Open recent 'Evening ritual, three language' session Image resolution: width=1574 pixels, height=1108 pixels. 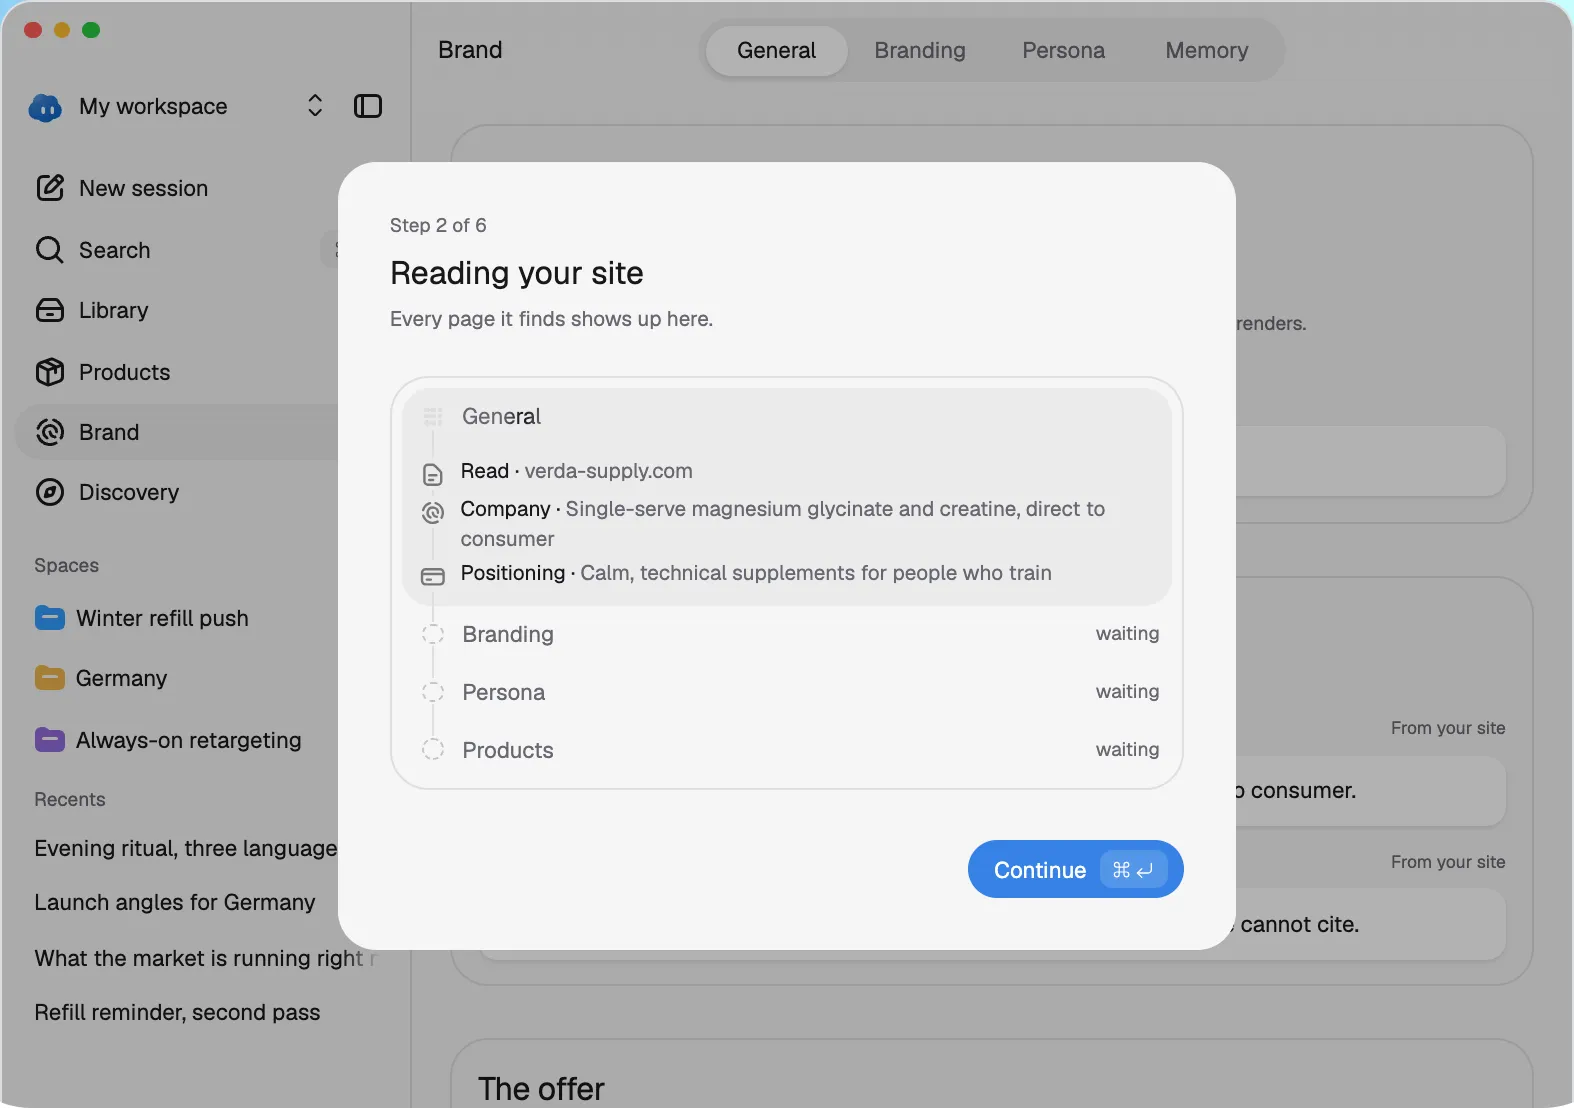tap(186, 848)
